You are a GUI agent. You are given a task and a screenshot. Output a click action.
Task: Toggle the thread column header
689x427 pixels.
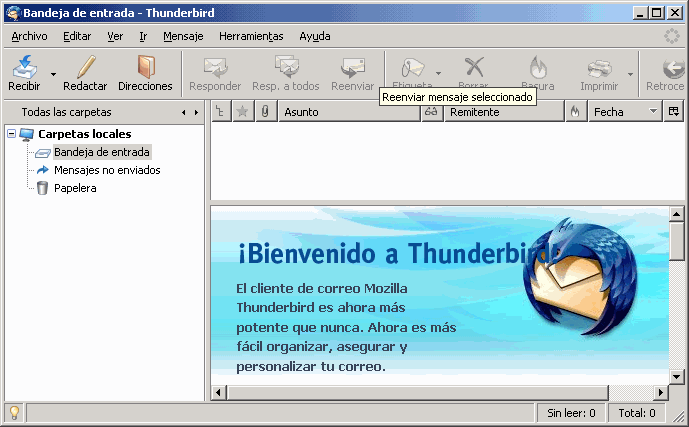pyautogui.click(x=221, y=112)
